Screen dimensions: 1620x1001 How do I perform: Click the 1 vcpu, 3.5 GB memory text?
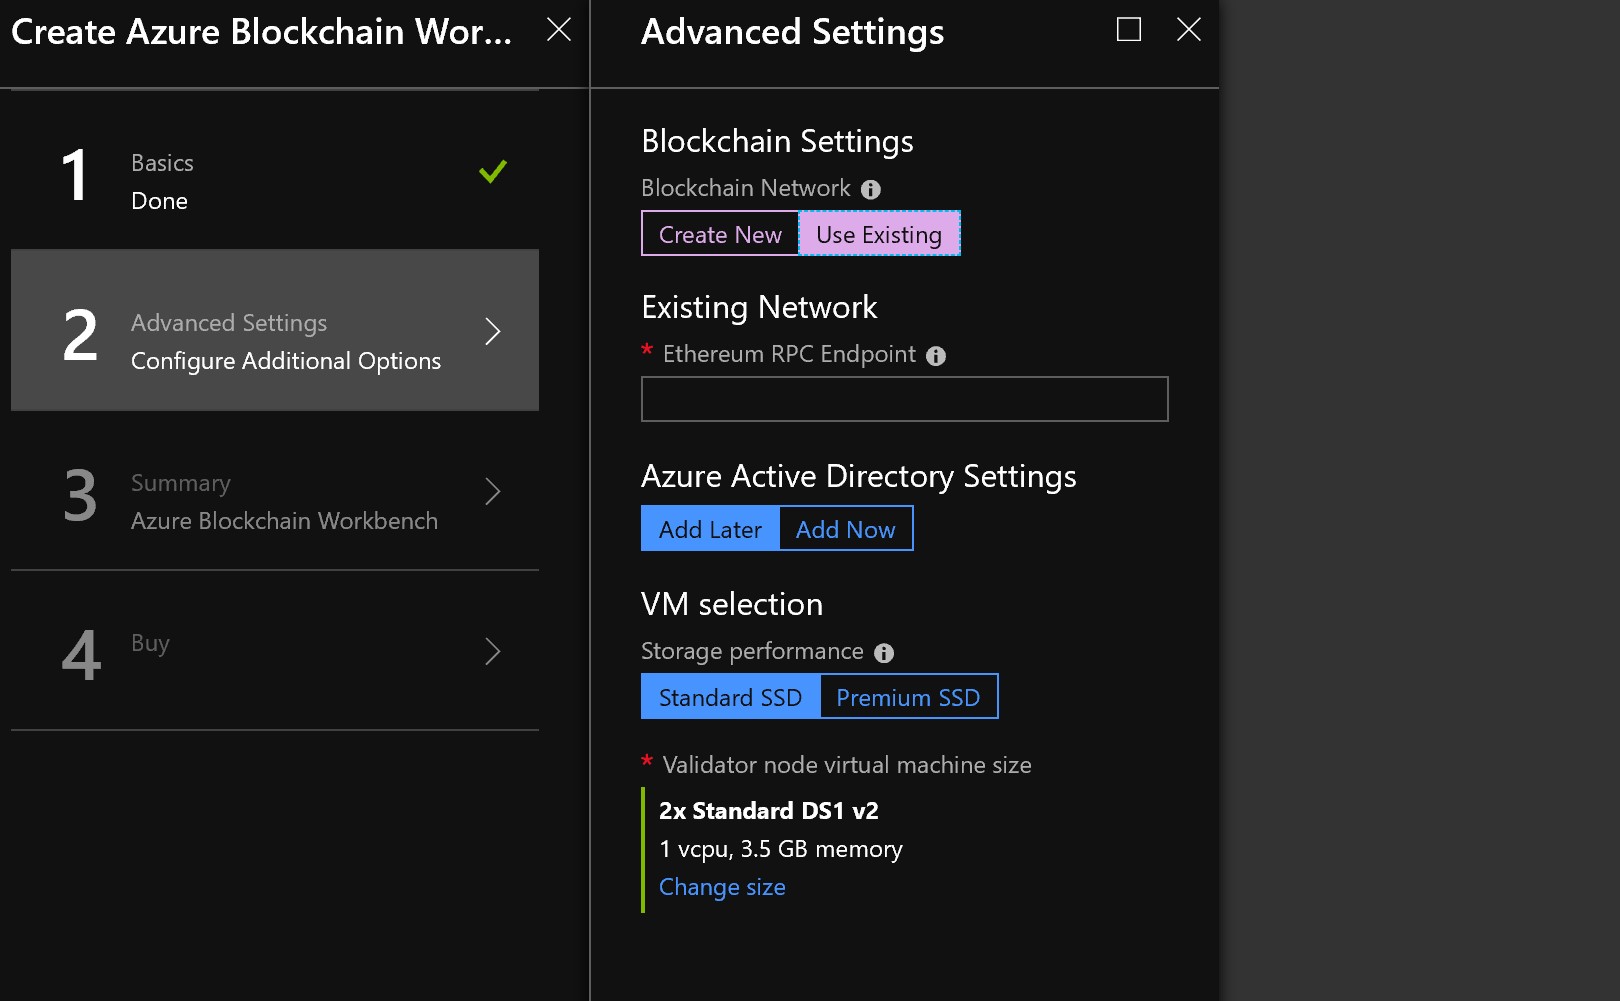780,849
